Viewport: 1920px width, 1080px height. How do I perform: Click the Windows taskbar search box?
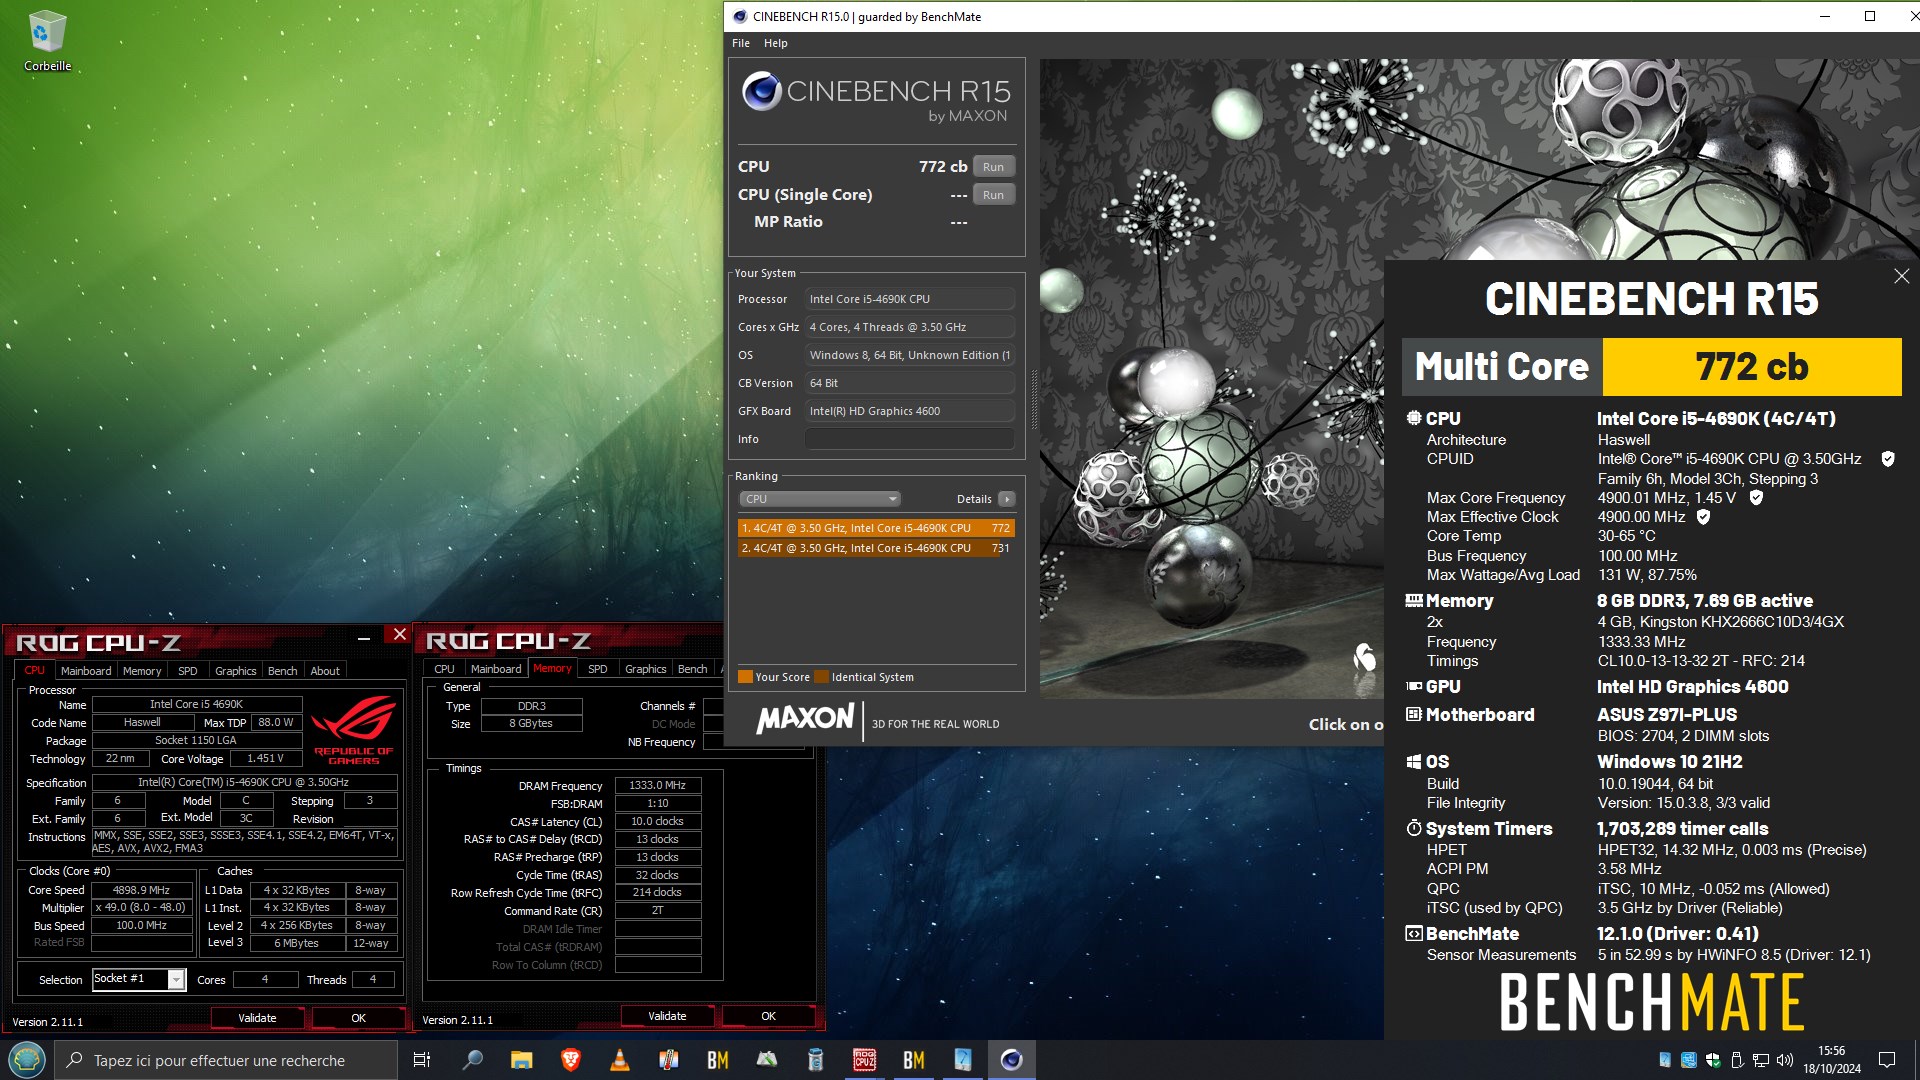tap(226, 1060)
